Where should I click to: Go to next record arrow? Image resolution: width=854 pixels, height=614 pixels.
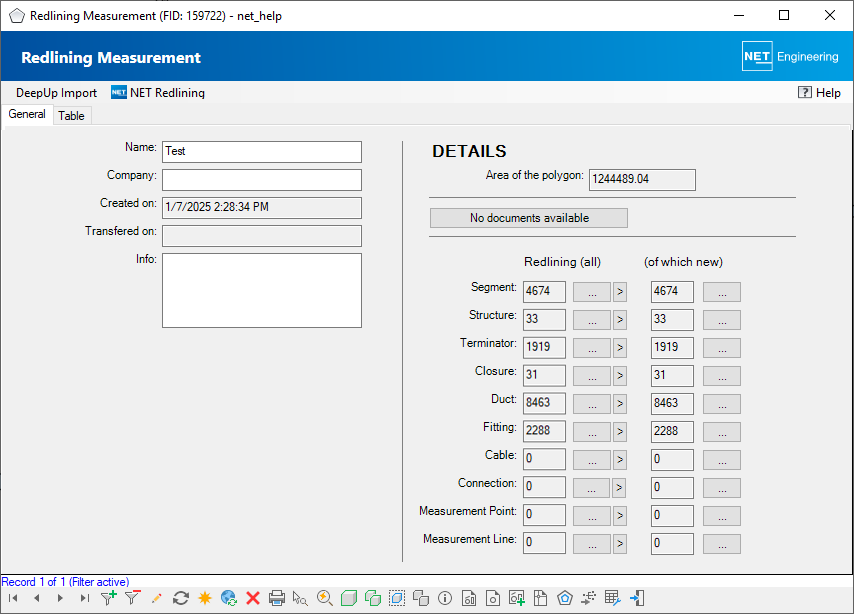(x=60, y=598)
